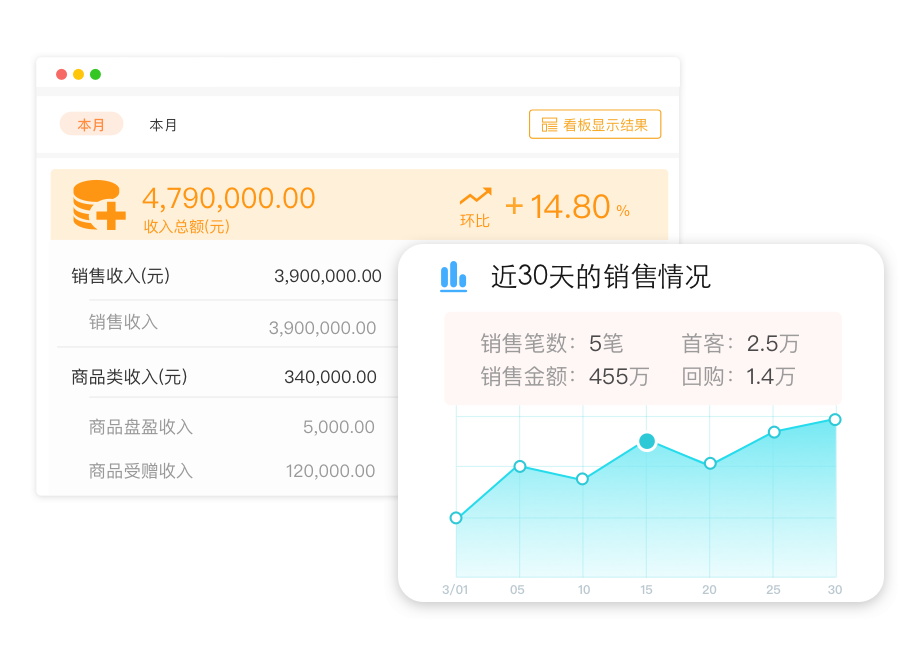Viewport: 920px width, 660px height.
Task: Click the orange coin stack income icon
Action: click(99, 206)
